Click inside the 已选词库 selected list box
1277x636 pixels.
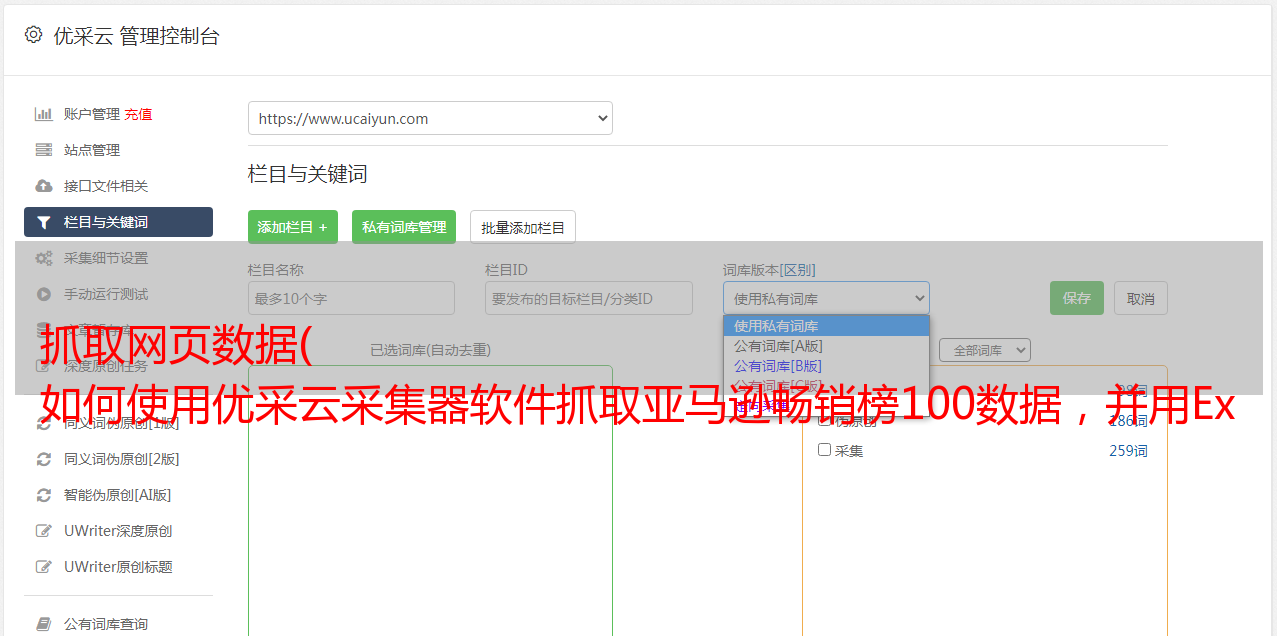click(430, 500)
